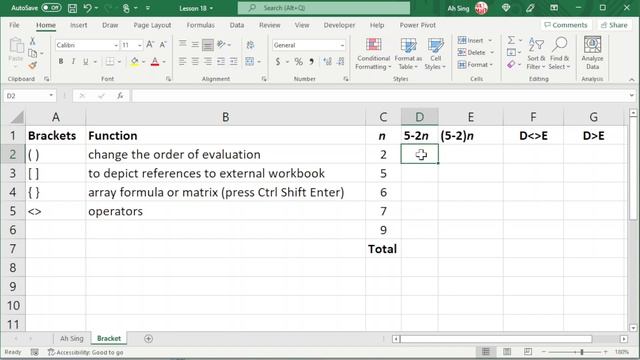Switch to Page Break Preview icon

click(x=528, y=351)
